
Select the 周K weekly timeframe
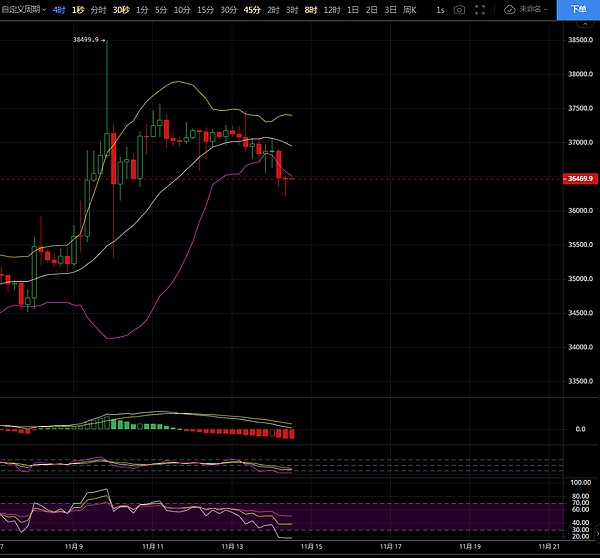point(408,9)
